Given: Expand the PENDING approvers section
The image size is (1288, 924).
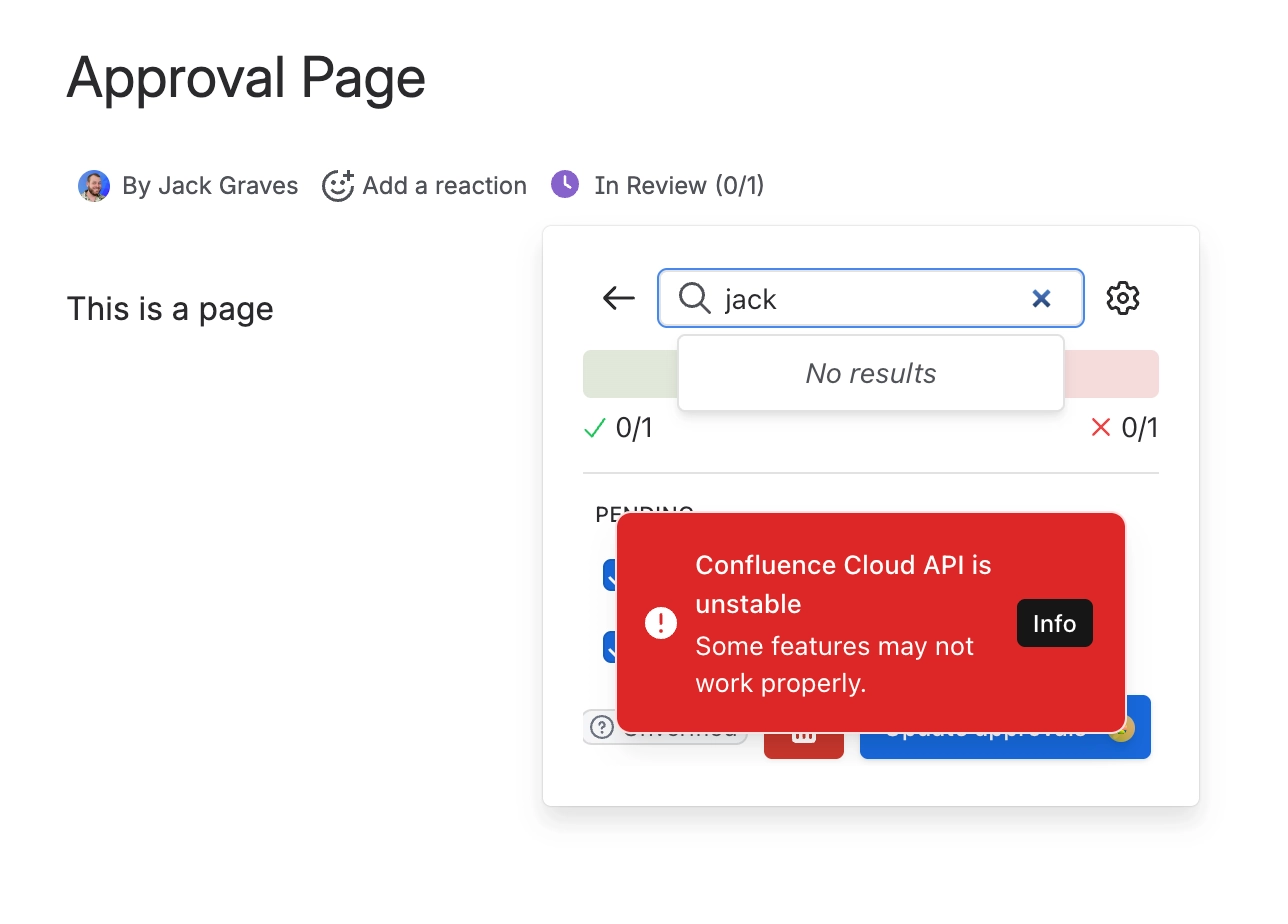Looking at the screenshot, I should pos(644,512).
